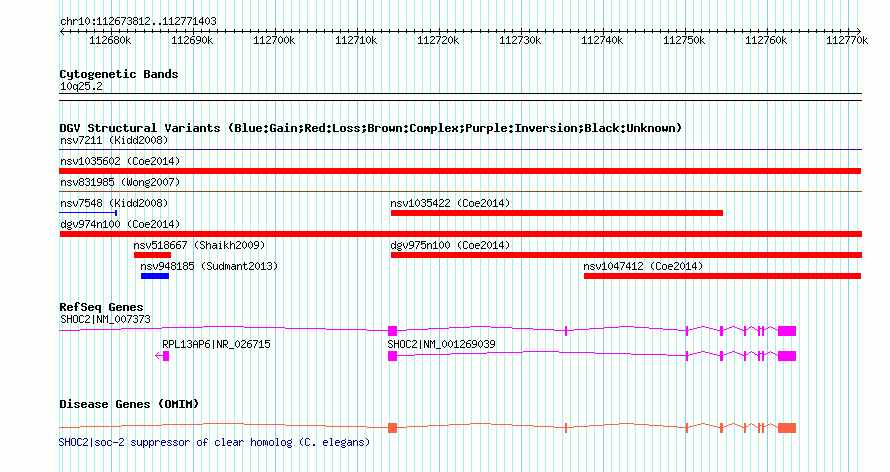Click the 112750k ruler tick label

pos(684,40)
